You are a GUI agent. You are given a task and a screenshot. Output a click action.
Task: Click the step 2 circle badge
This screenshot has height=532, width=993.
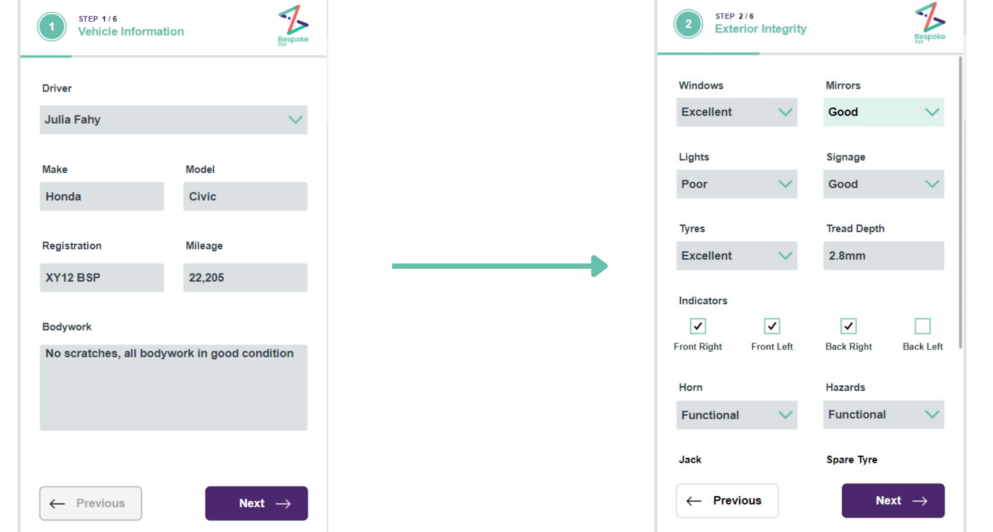(x=688, y=25)
